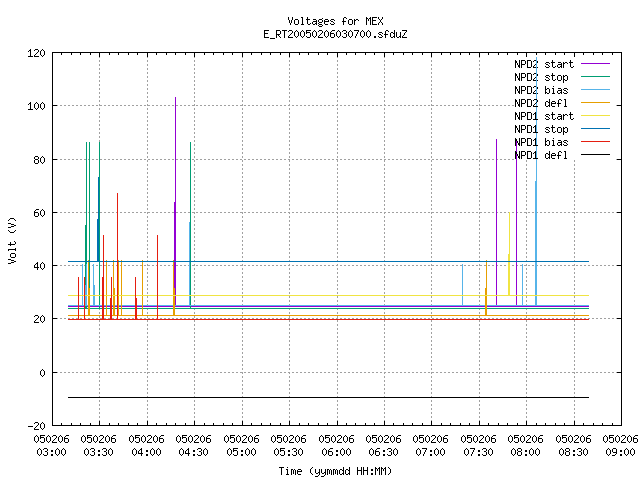Click the 120 y-axis tick label
Image resolution: width=640 pixels, height=480 pixels.
pos(36,53)
